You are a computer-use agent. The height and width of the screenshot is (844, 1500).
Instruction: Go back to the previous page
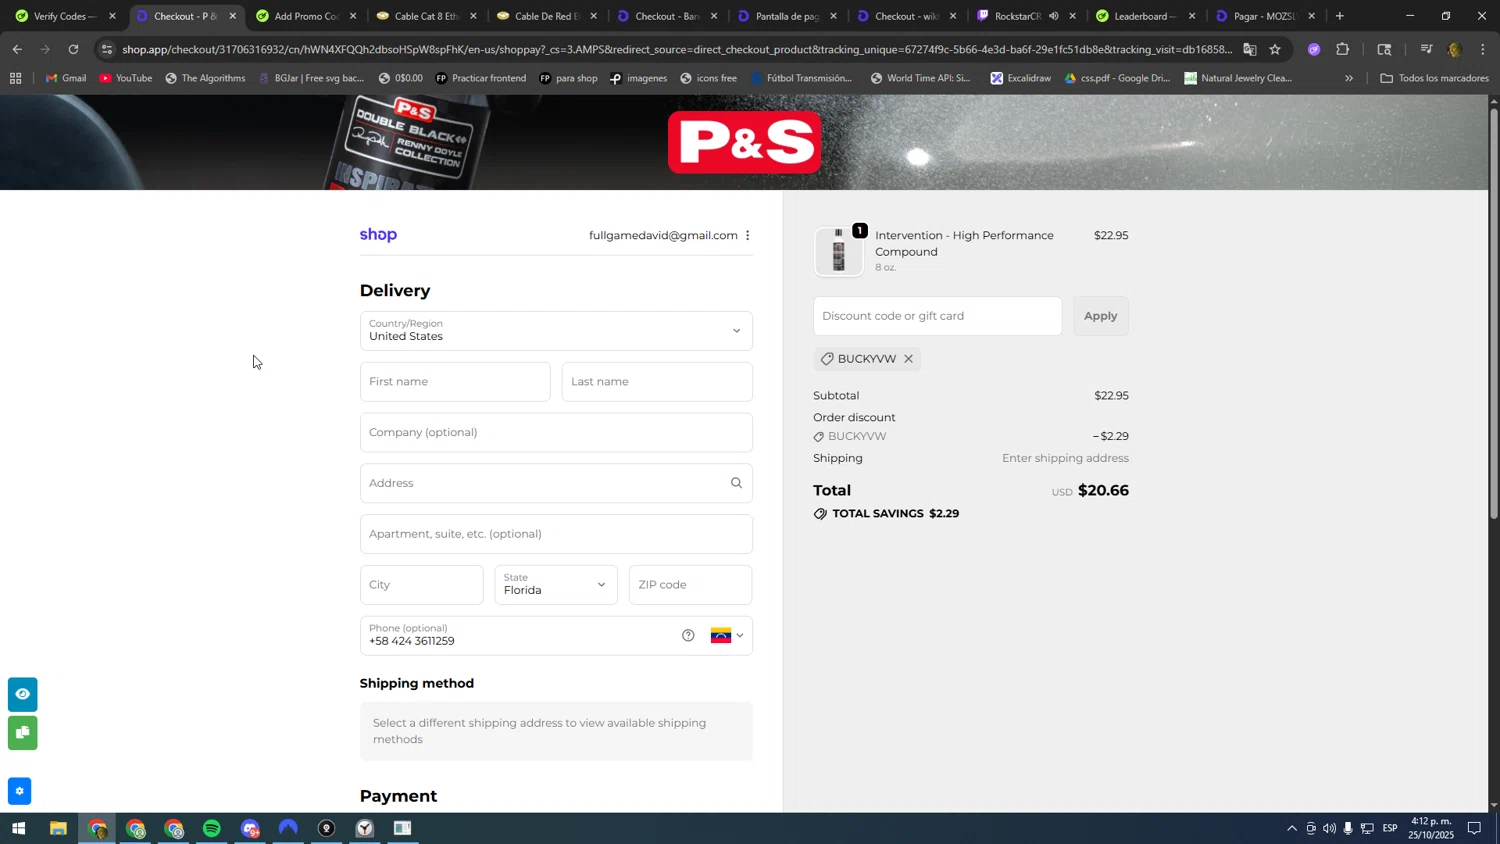17,49
